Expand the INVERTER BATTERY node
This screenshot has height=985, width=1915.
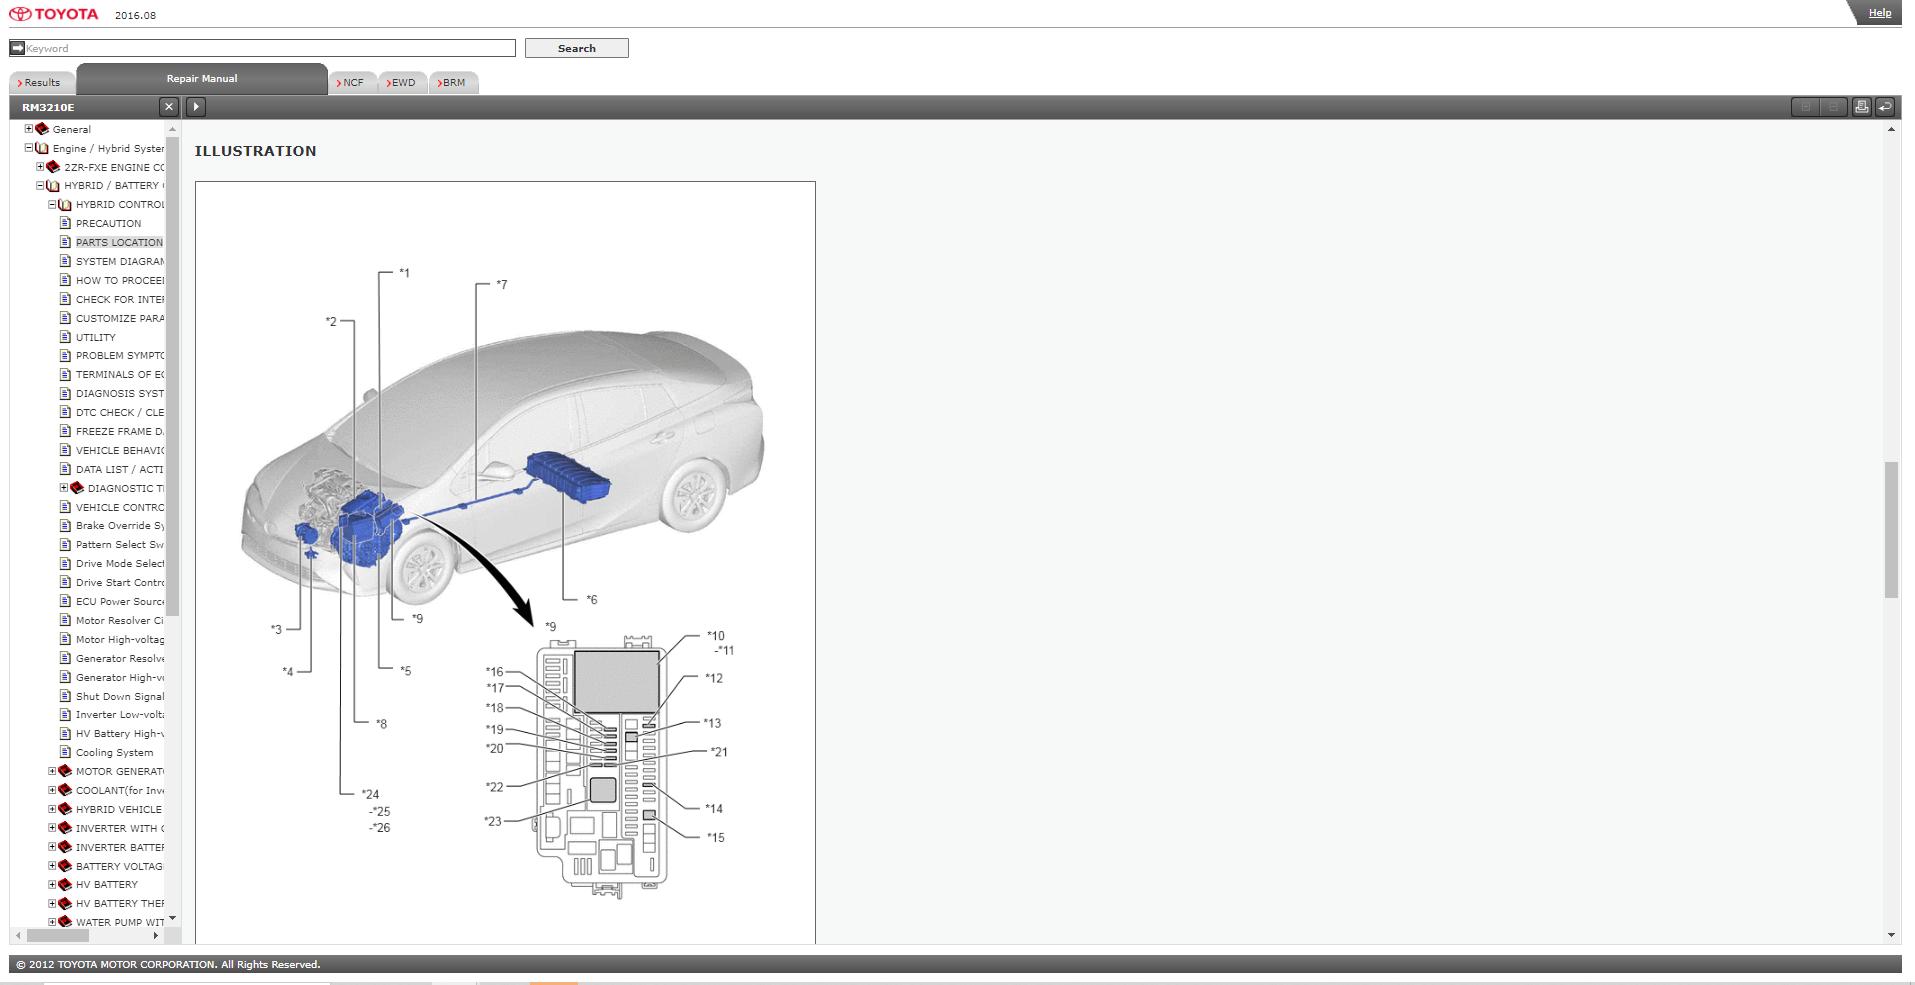point(53,847)
